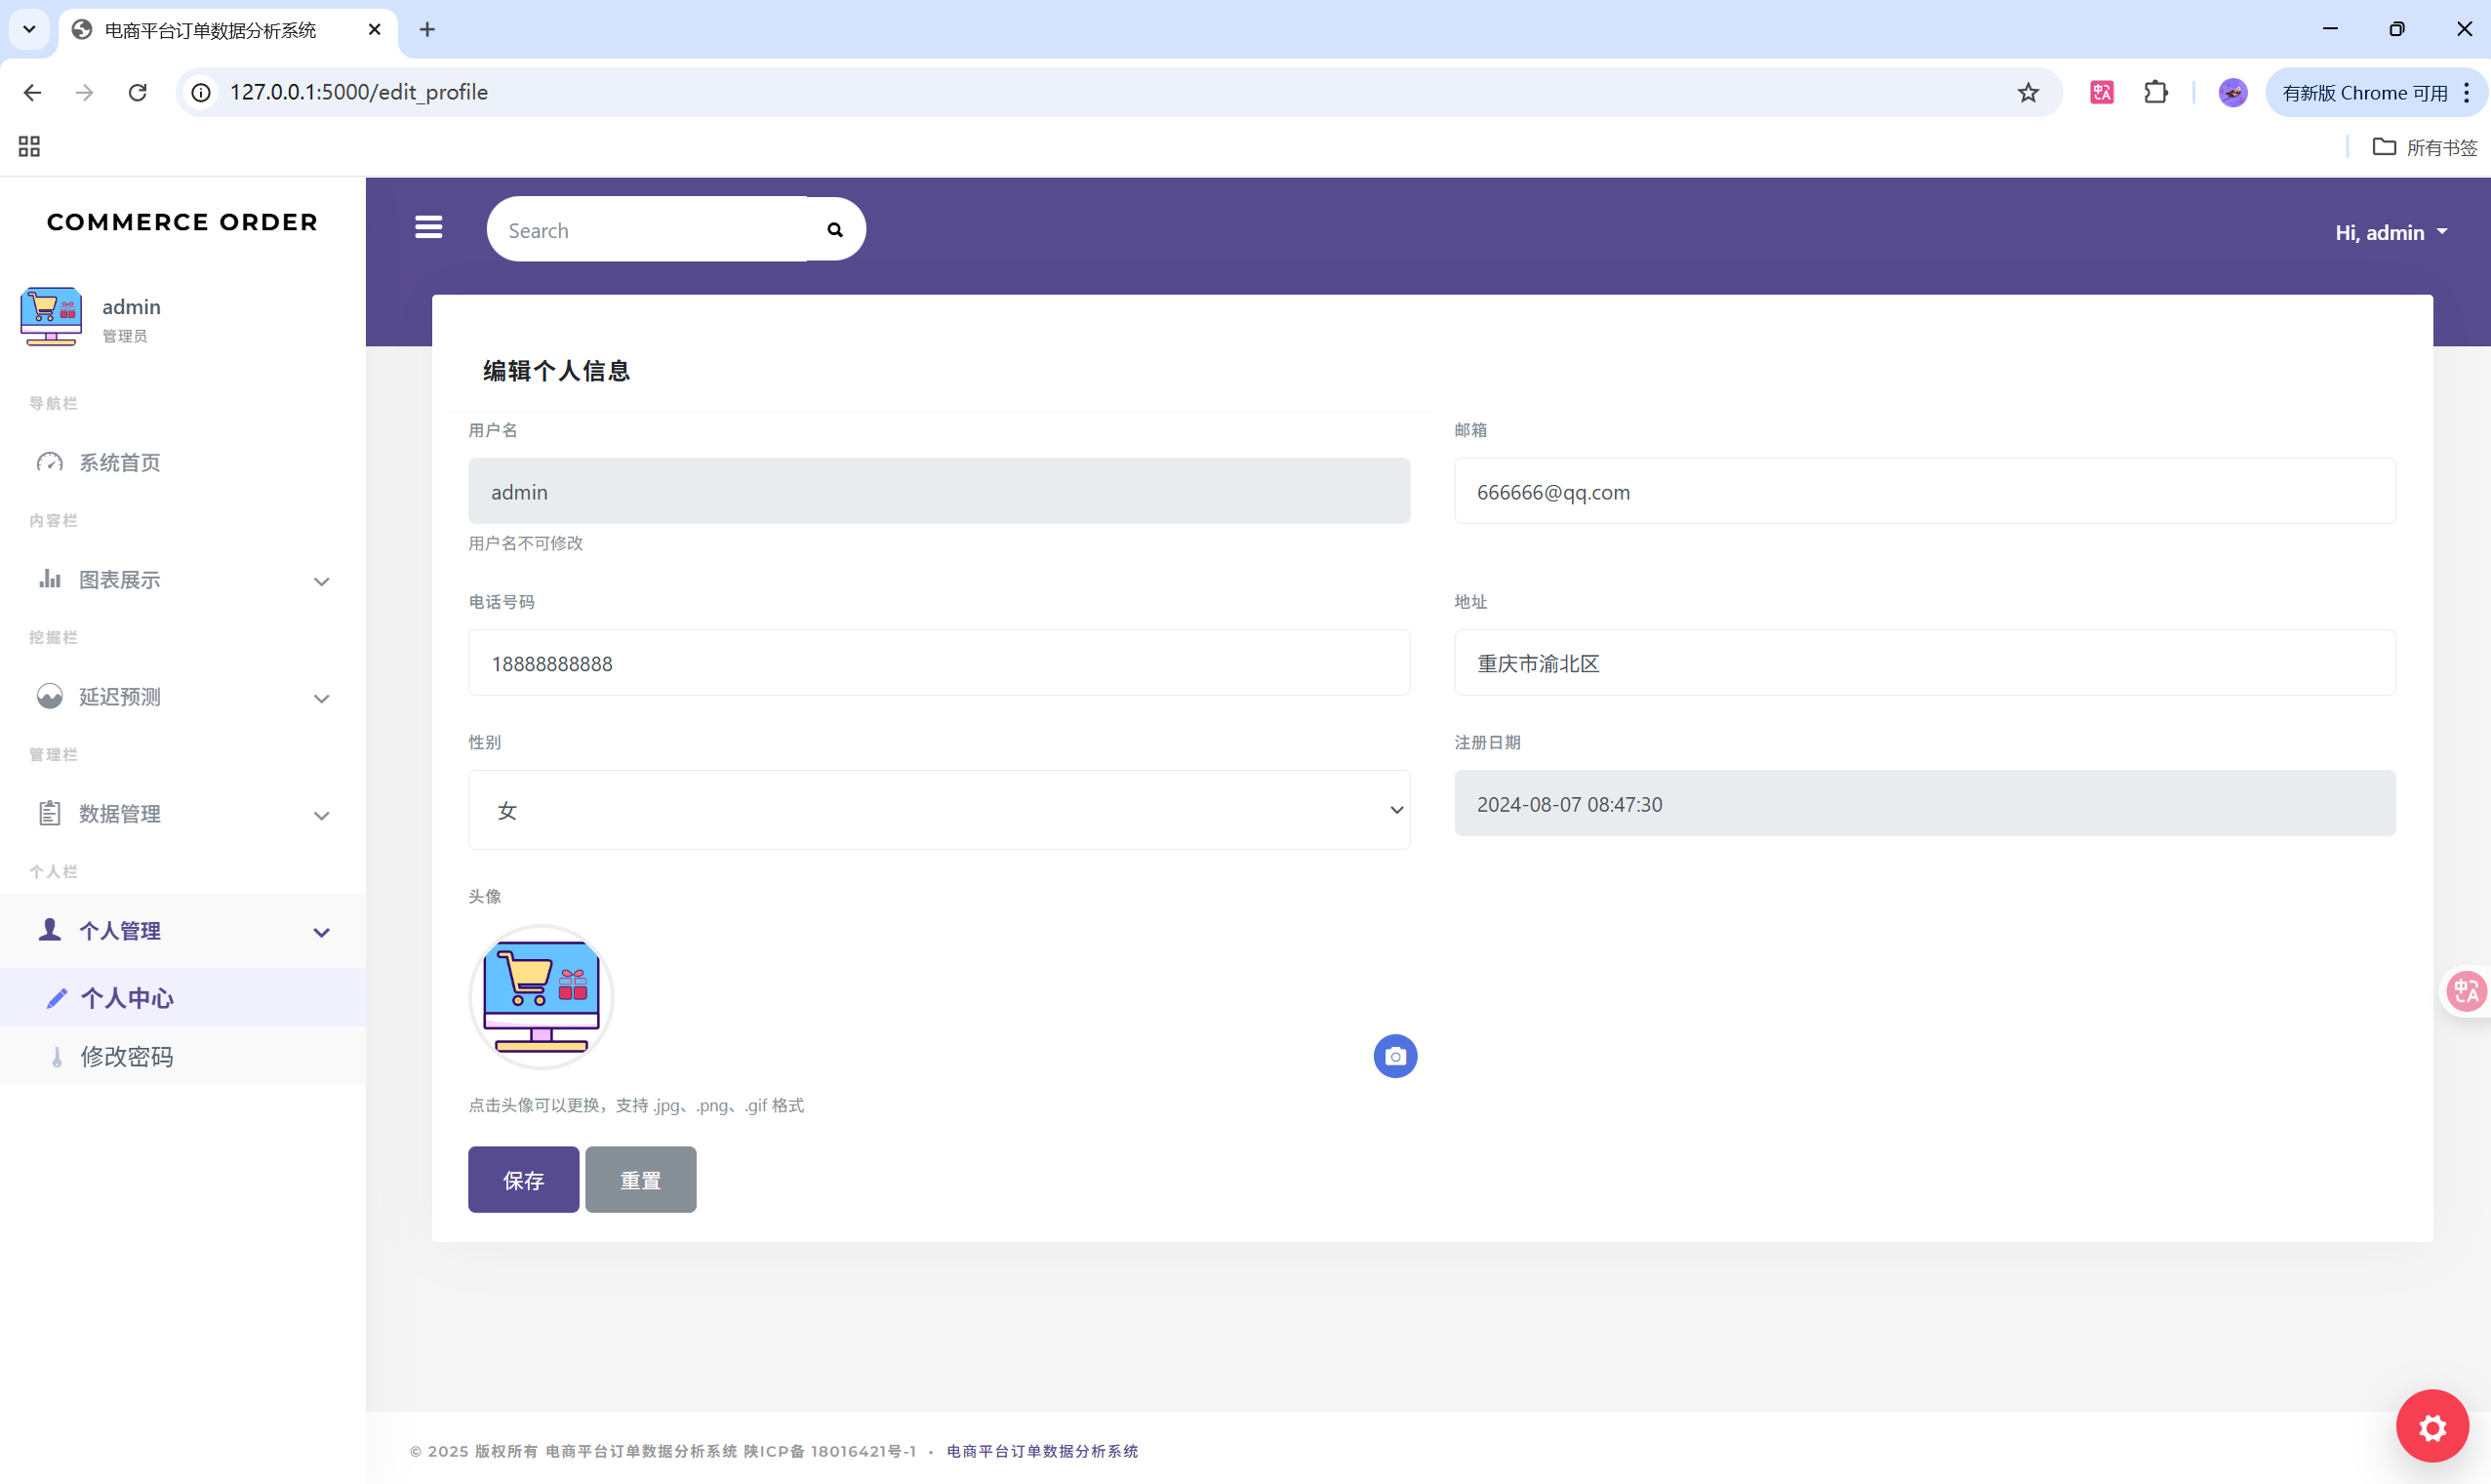Go to 系统首页 in sidebar
This screenshot has width=2491, height=1484.
point(119,462)
